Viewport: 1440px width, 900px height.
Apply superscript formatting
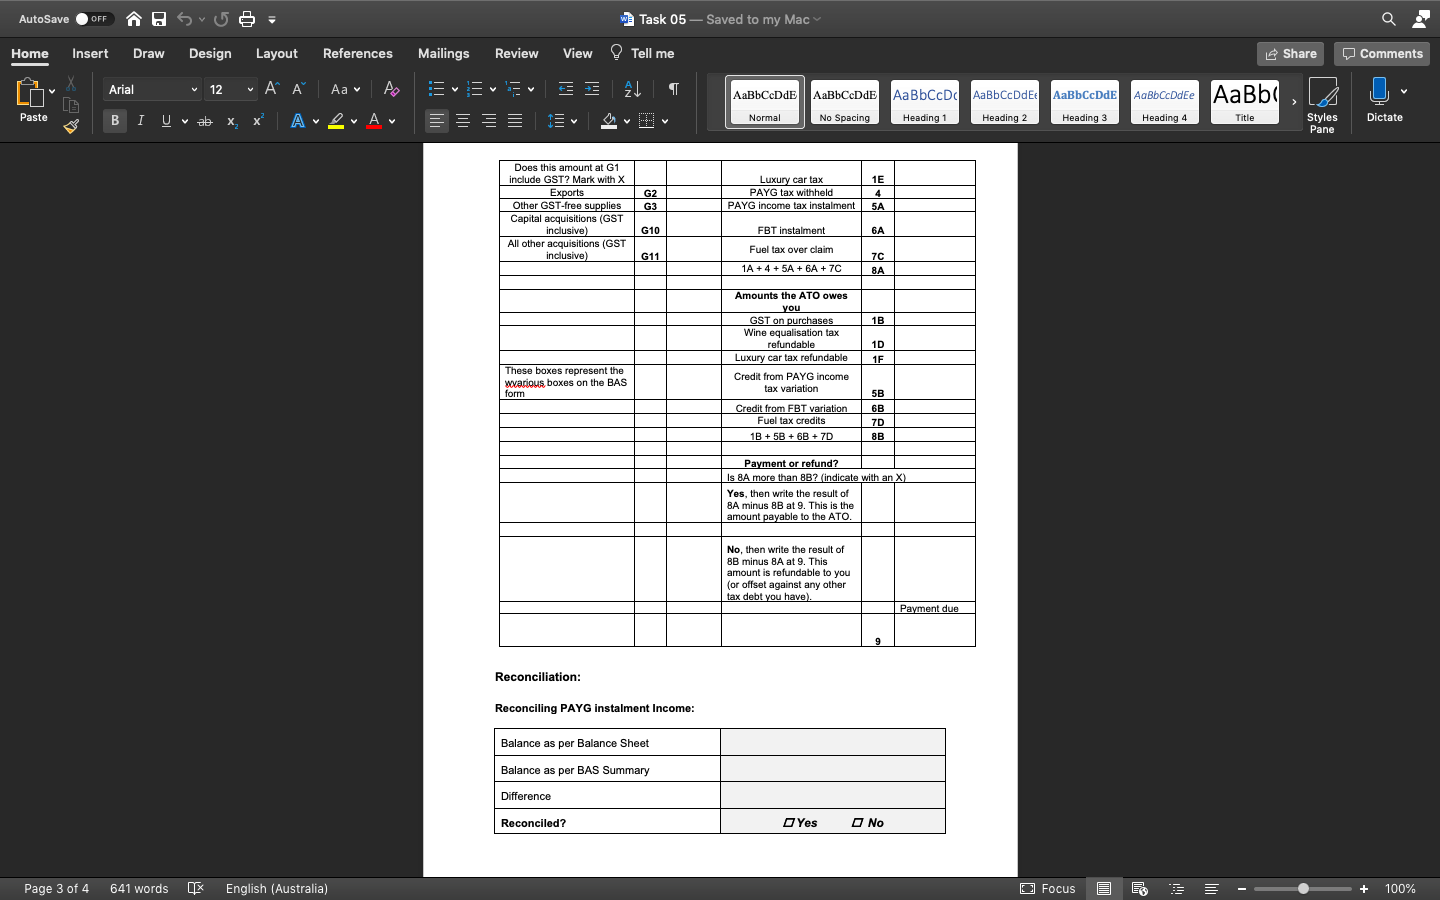[x=258, y=121]
